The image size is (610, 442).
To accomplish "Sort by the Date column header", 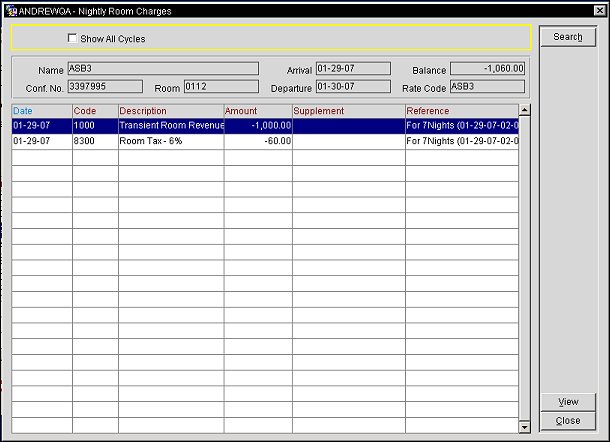I will [x=41, y=110].
